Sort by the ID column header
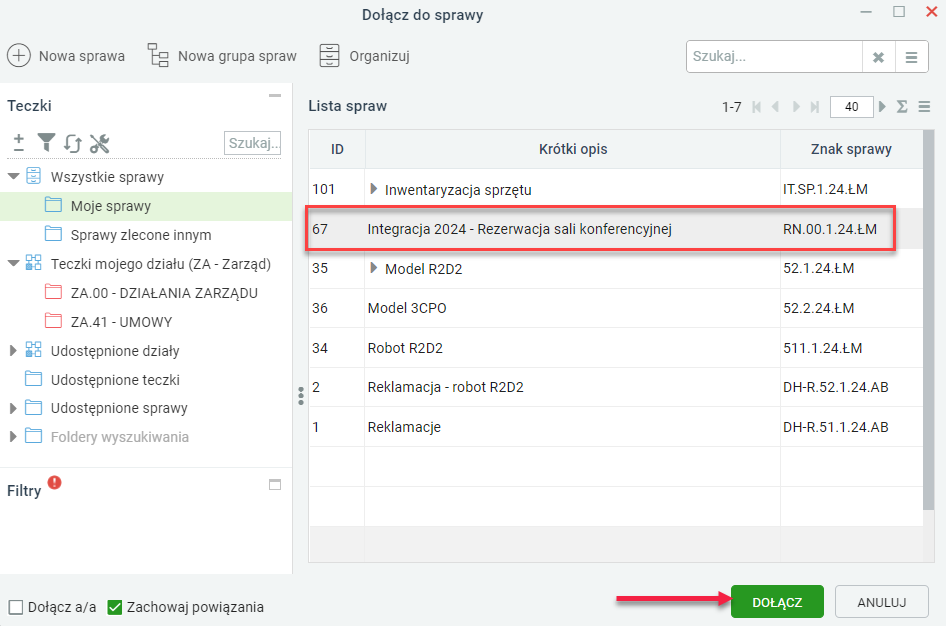 (x=337, y=149)
